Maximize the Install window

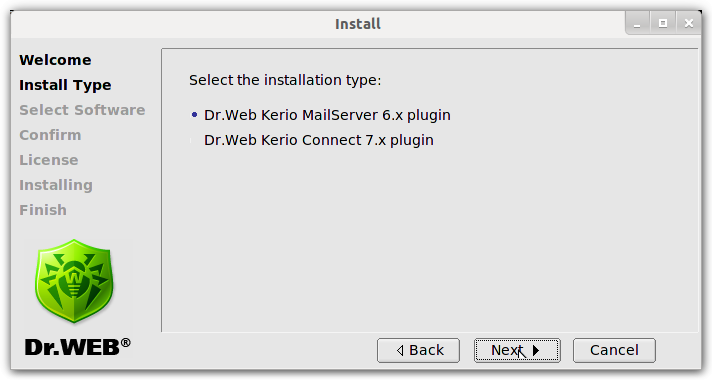click(x=663, y=23)
